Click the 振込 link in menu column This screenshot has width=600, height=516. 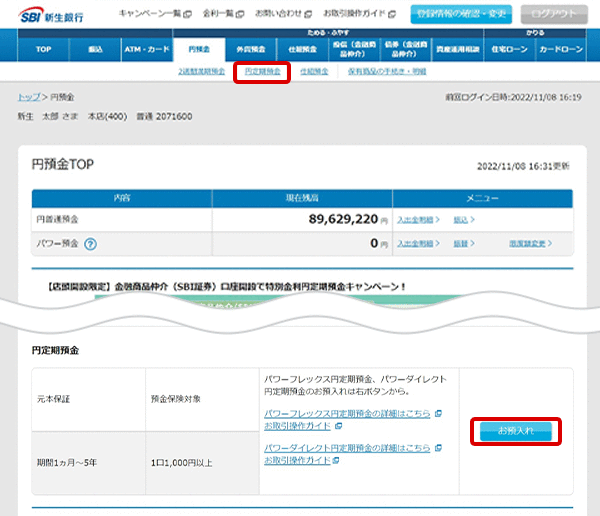[x=464, y=217]
